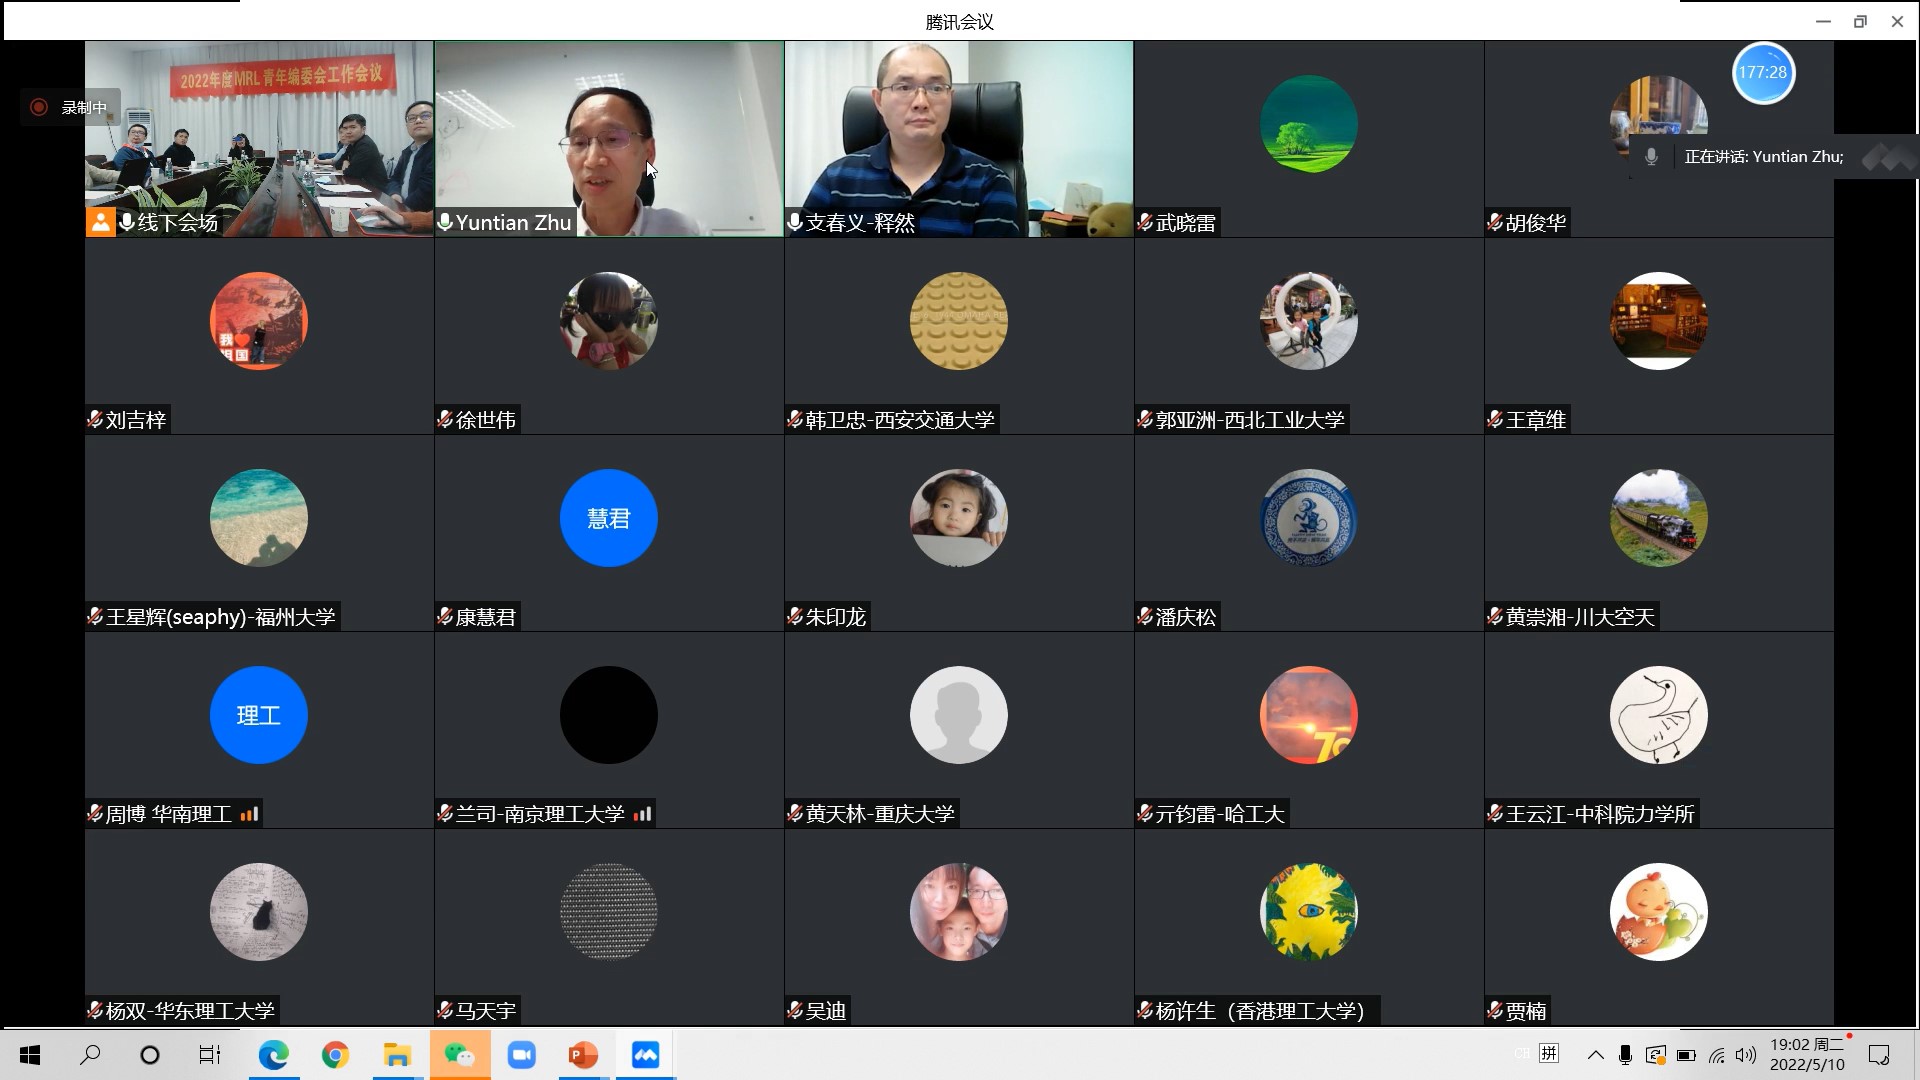Open Tencent Meeting taskbar icon

645,1055
